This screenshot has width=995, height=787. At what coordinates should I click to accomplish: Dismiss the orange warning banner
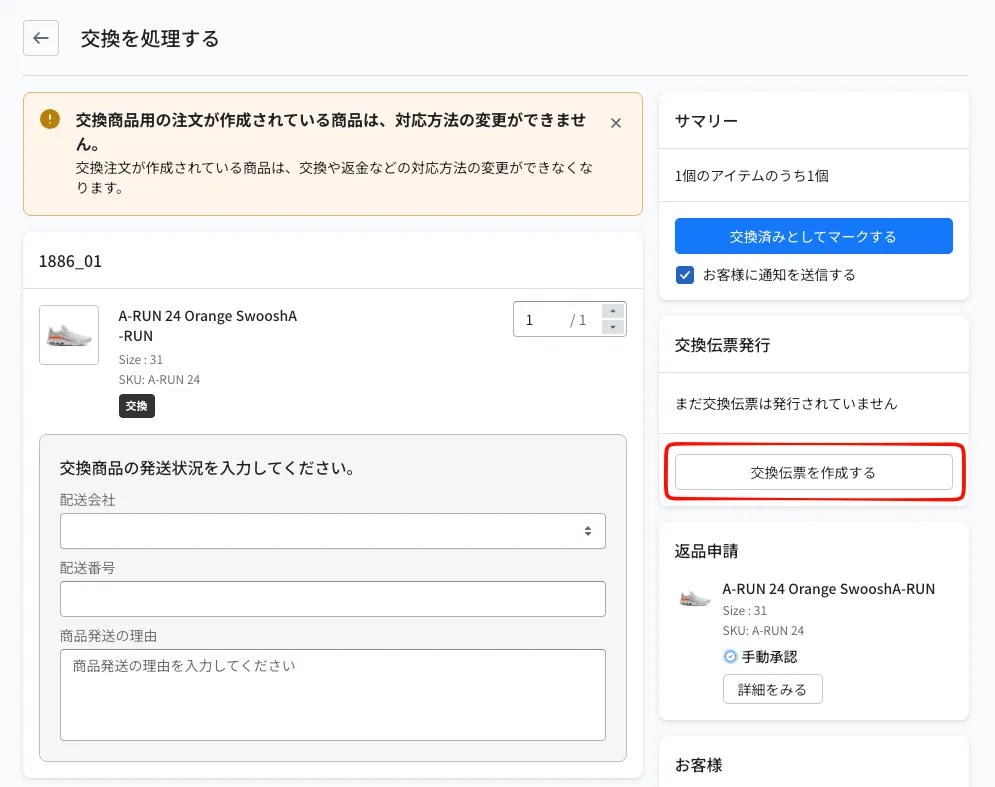[616, 123]
